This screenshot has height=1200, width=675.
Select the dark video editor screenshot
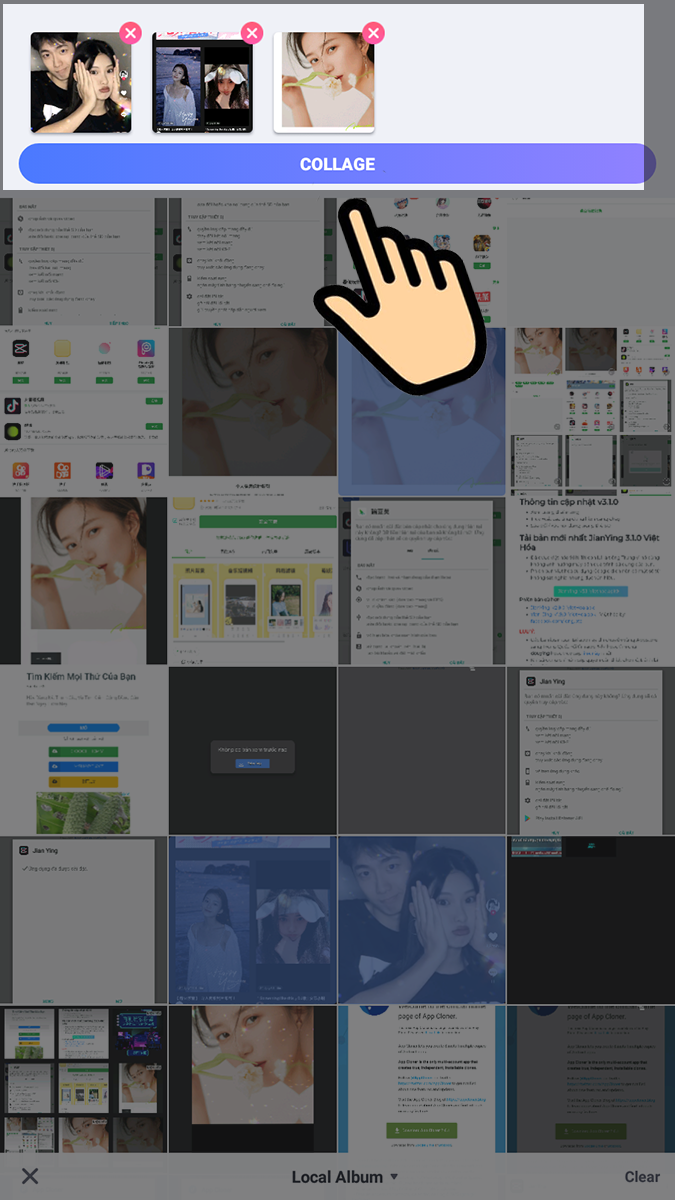pyautogui.click(x=591, y=920)
